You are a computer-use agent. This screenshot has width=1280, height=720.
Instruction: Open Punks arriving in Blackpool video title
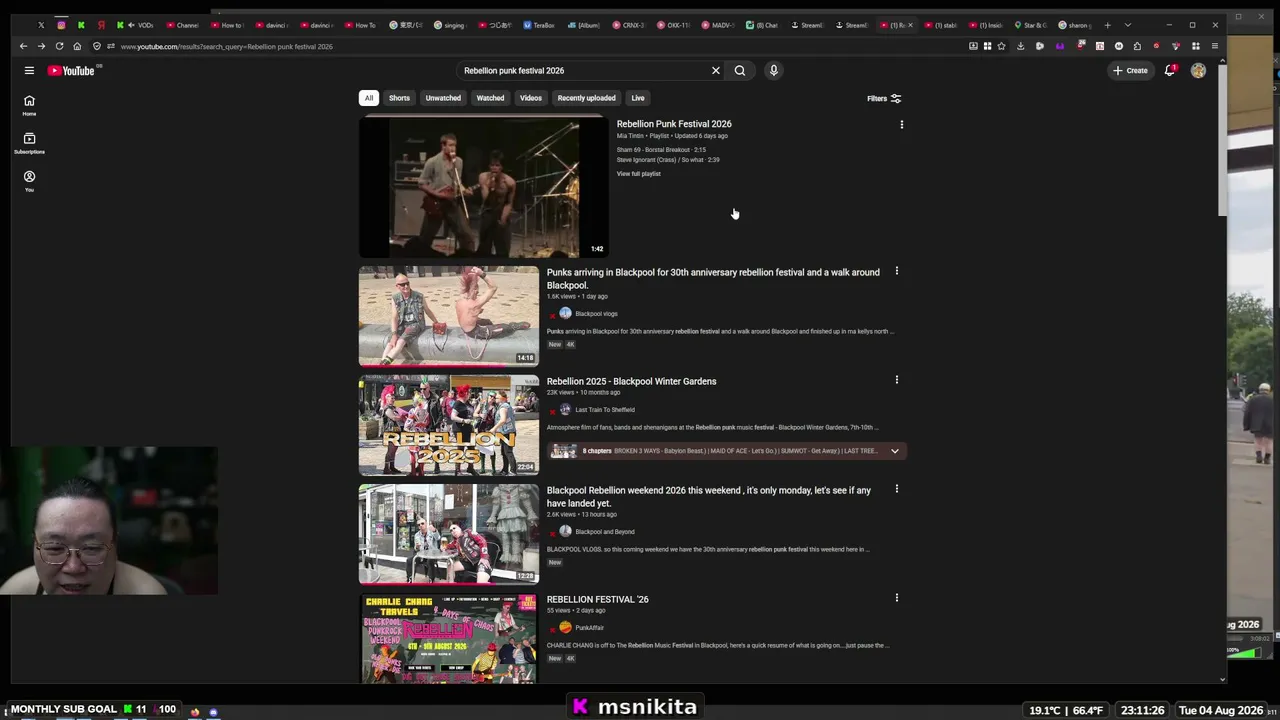click(713, 278)
